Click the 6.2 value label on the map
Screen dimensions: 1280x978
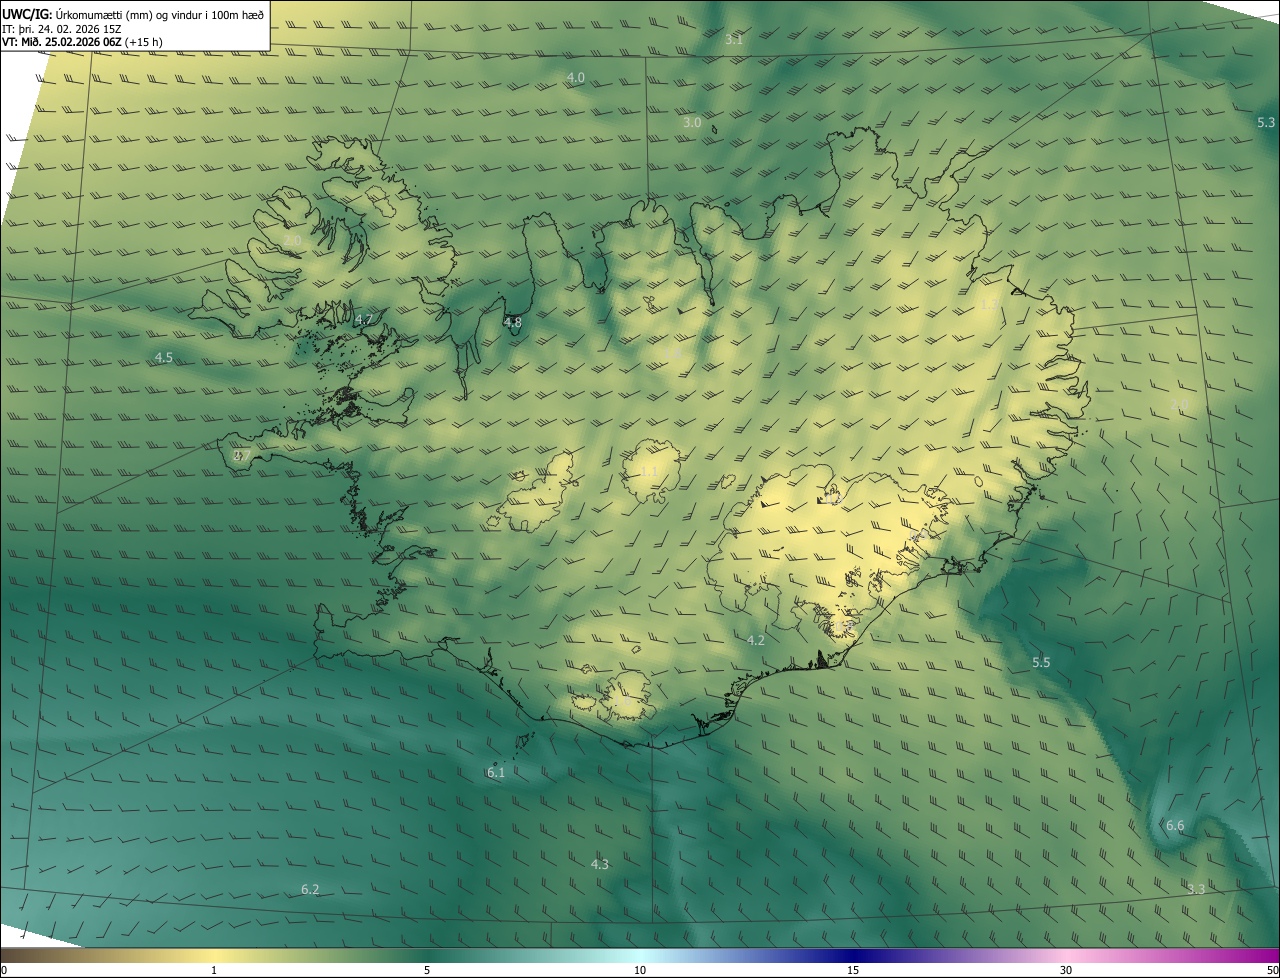tap(310, 889)
